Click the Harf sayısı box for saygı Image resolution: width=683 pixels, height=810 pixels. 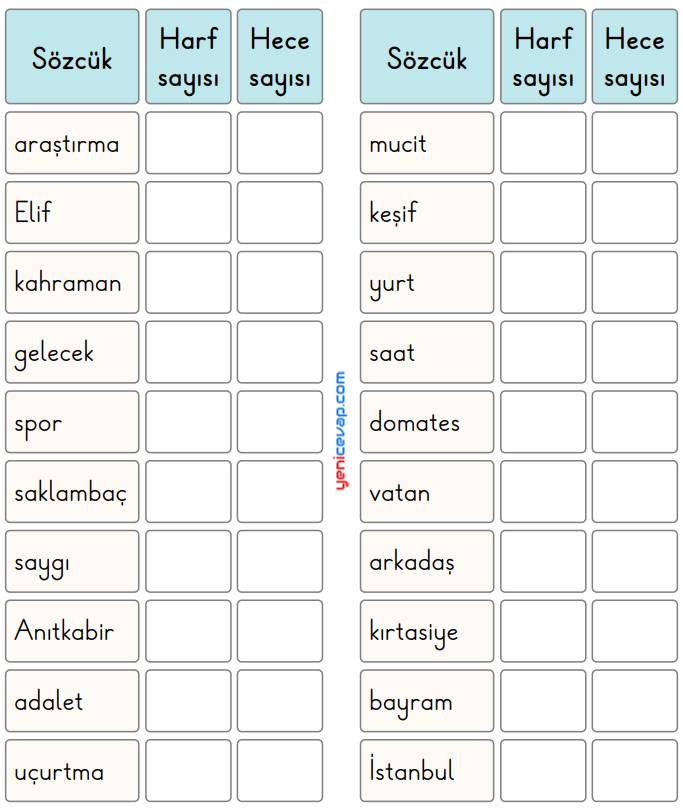188,562
